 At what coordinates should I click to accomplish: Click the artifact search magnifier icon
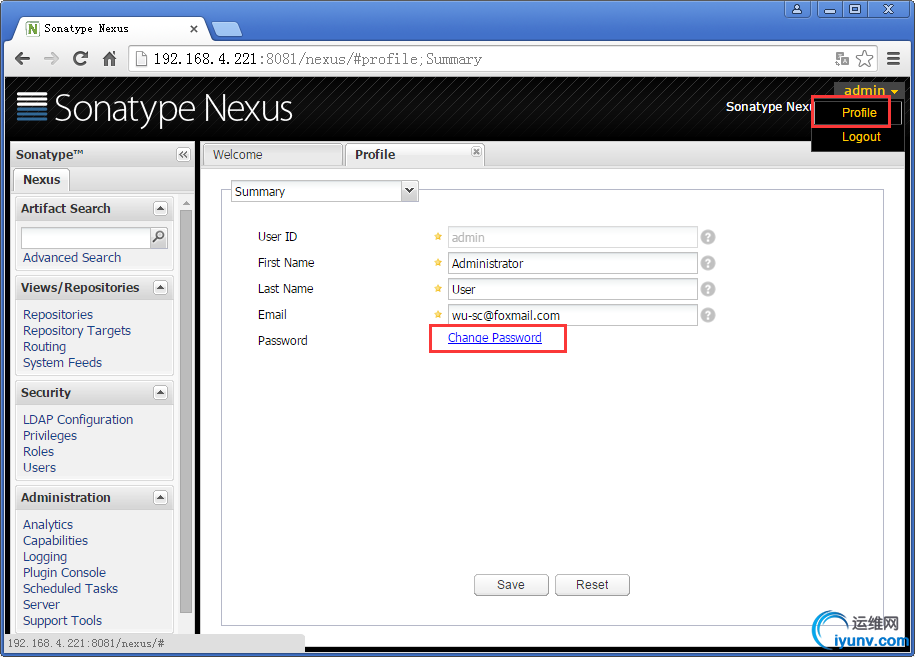coord(158,237)
